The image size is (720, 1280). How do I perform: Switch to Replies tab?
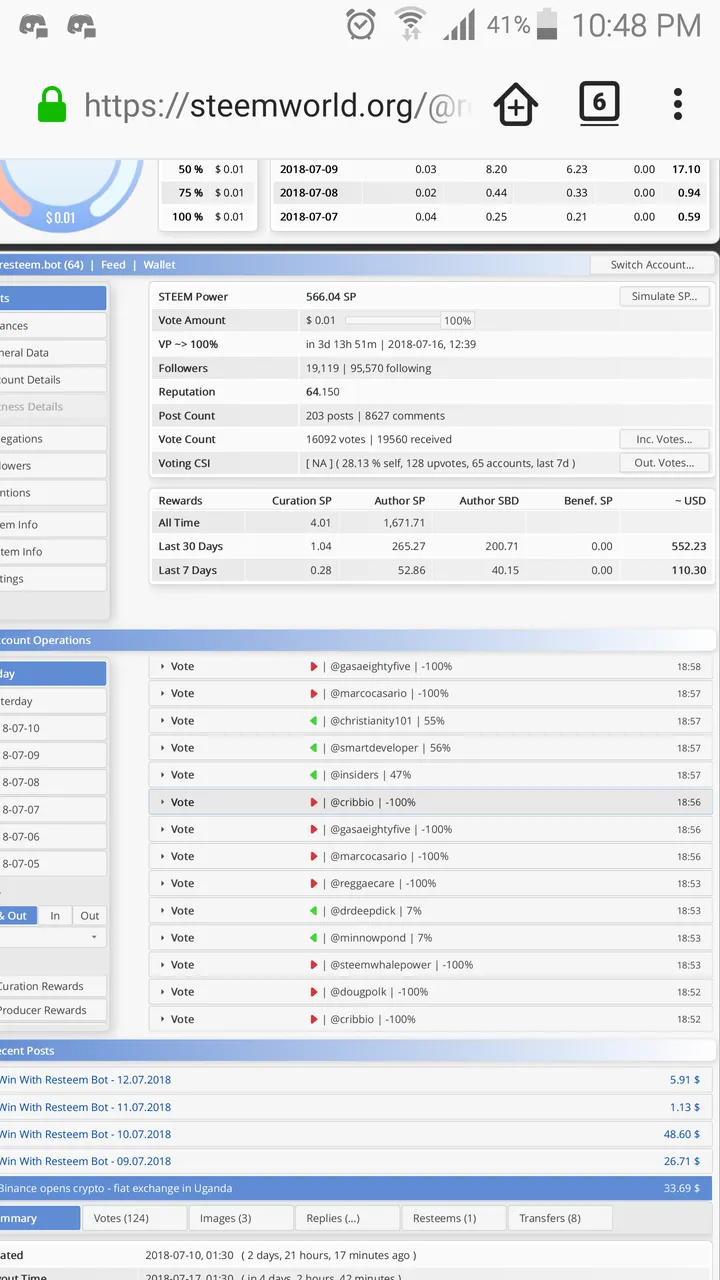click(347, 1218)
